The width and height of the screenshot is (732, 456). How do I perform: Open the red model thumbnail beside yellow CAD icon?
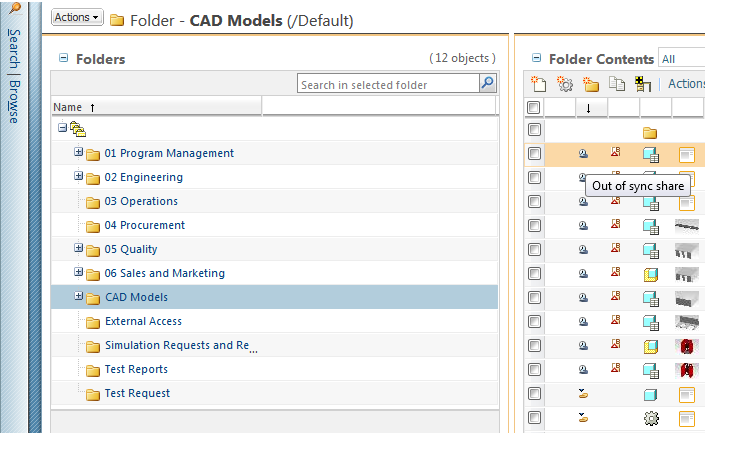click(687, 346)
